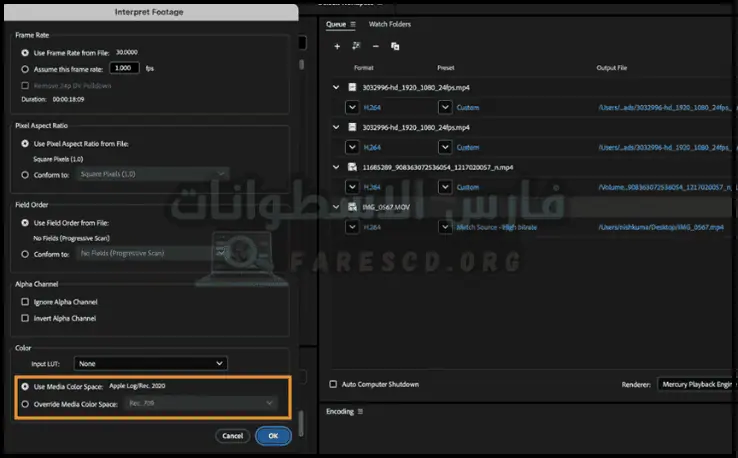This screenshot has height=458, width=738.
Task: Enable the Ignore Alpha Channel checkbox
Action: pos(25,302)
